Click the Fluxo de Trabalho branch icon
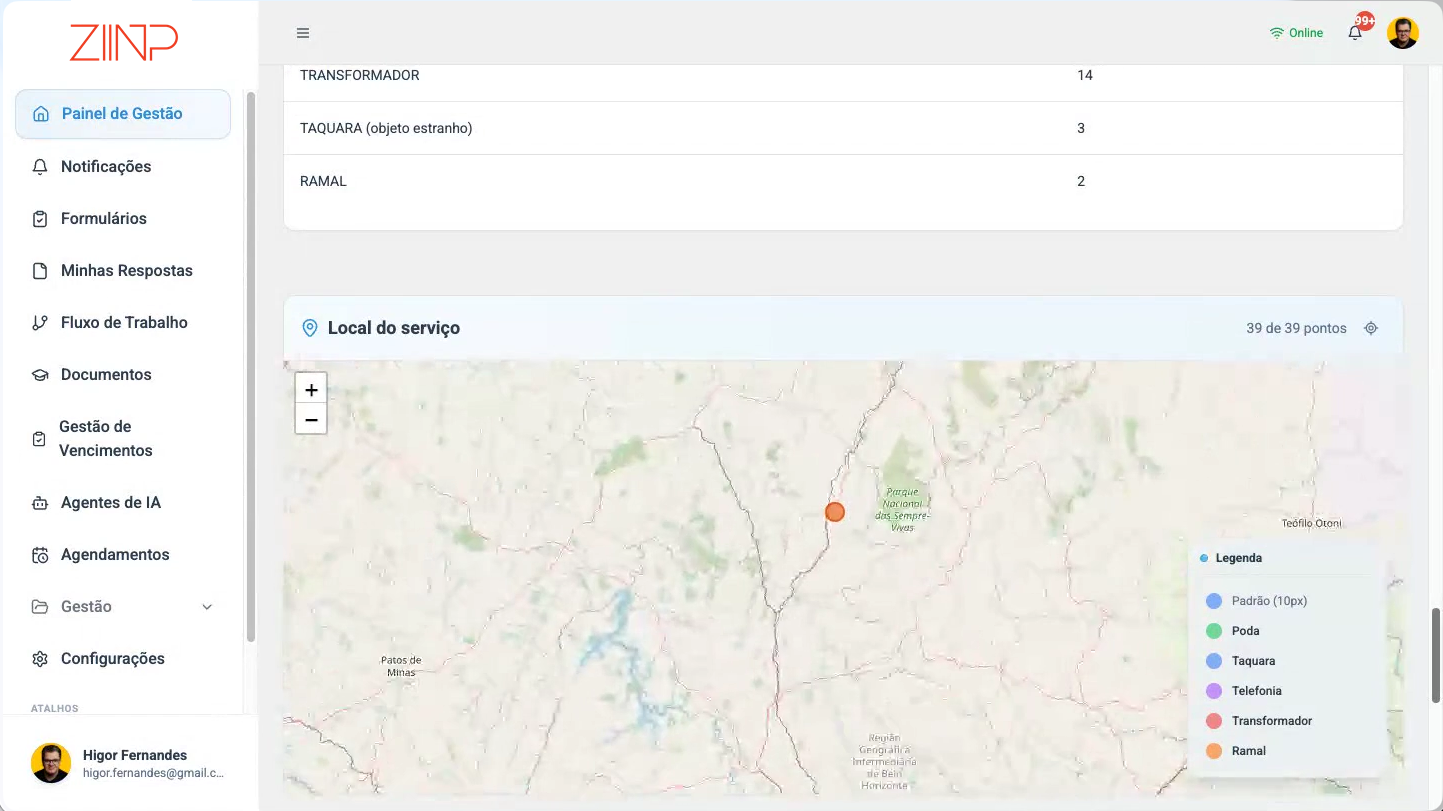Screen dimensions: 1443x811 click(40, 323)
